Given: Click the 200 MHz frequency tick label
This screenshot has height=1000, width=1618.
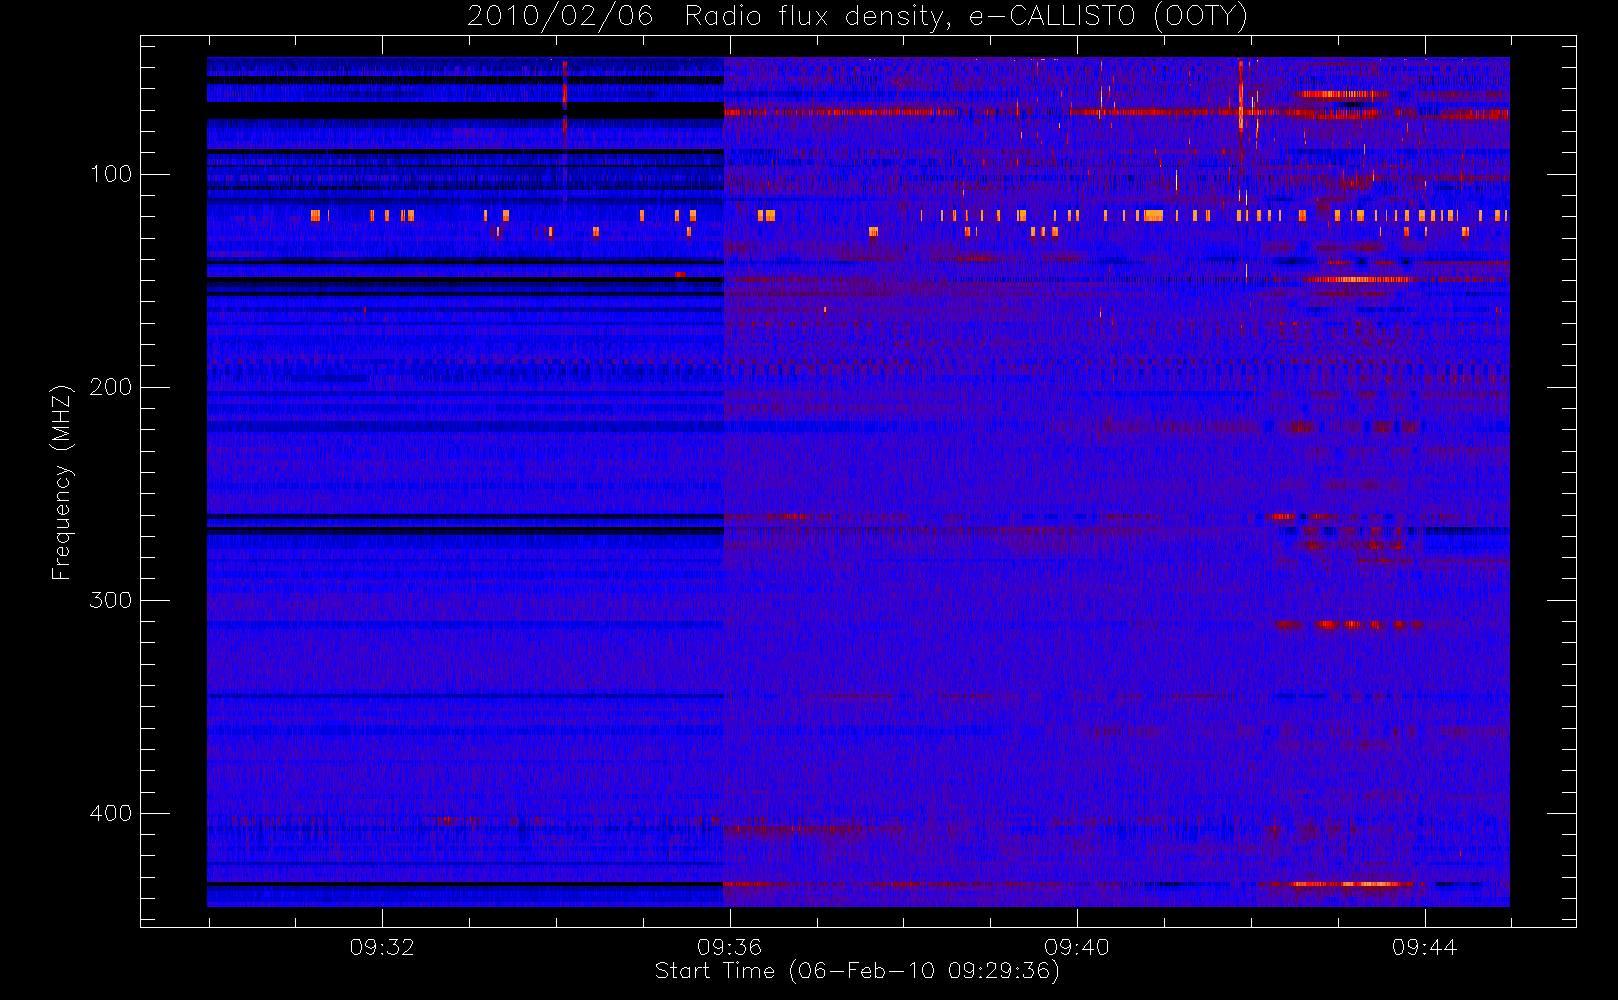Looking at the screenshot, I should 111,387.
